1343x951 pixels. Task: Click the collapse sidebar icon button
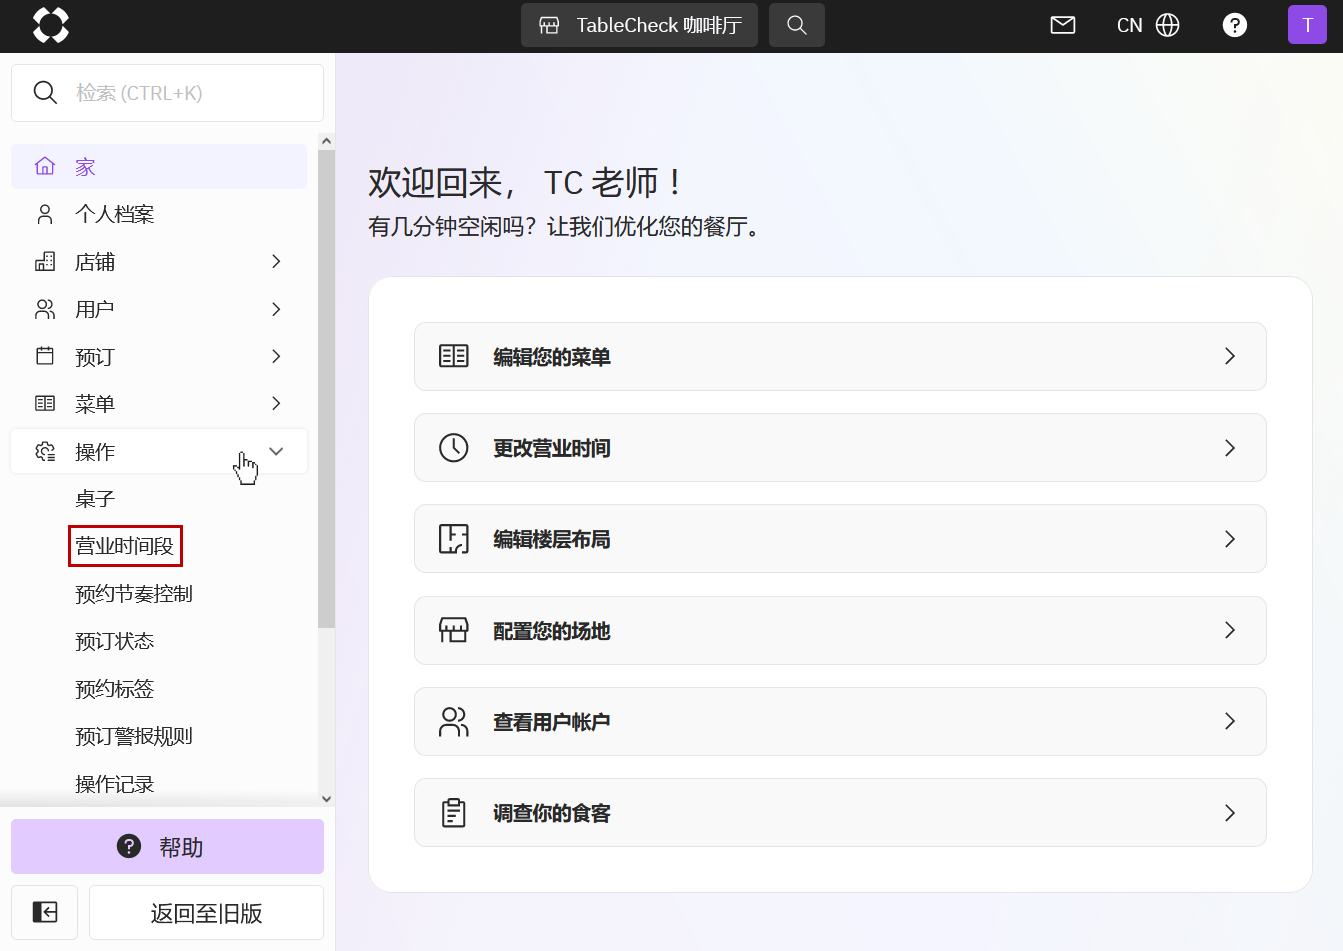point(45,912)
